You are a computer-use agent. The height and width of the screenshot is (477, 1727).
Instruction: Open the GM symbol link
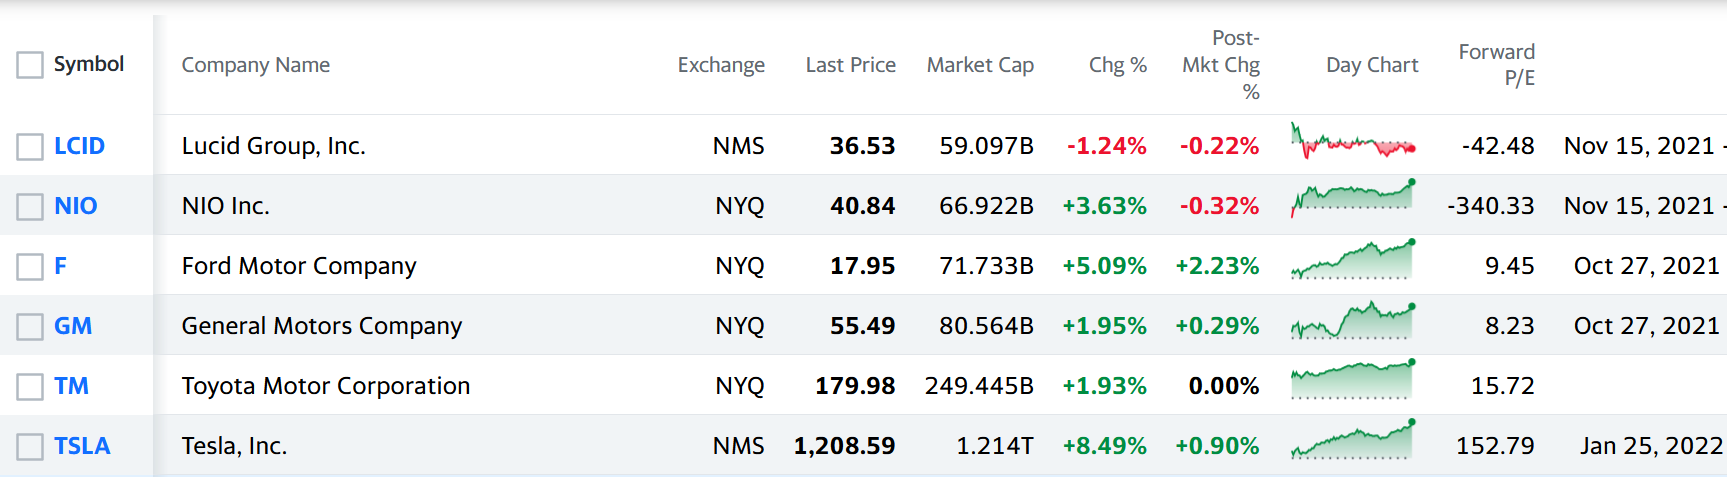click(x=73, y=326)
